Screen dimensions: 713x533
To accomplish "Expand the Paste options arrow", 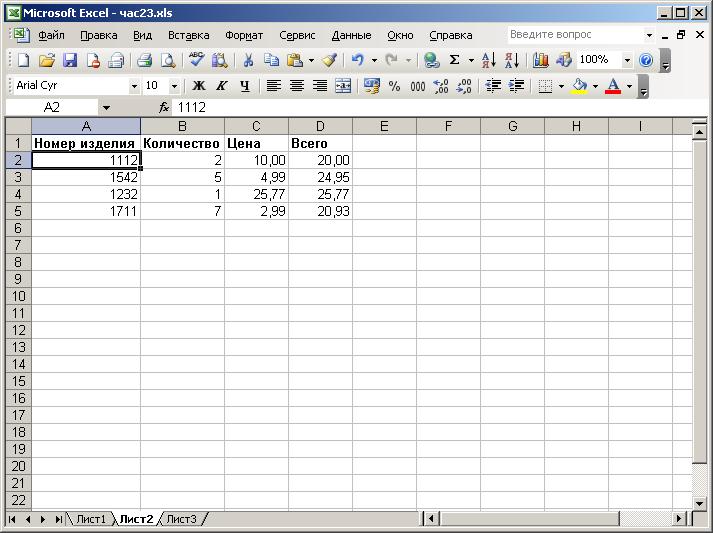I will click(311, 60).
